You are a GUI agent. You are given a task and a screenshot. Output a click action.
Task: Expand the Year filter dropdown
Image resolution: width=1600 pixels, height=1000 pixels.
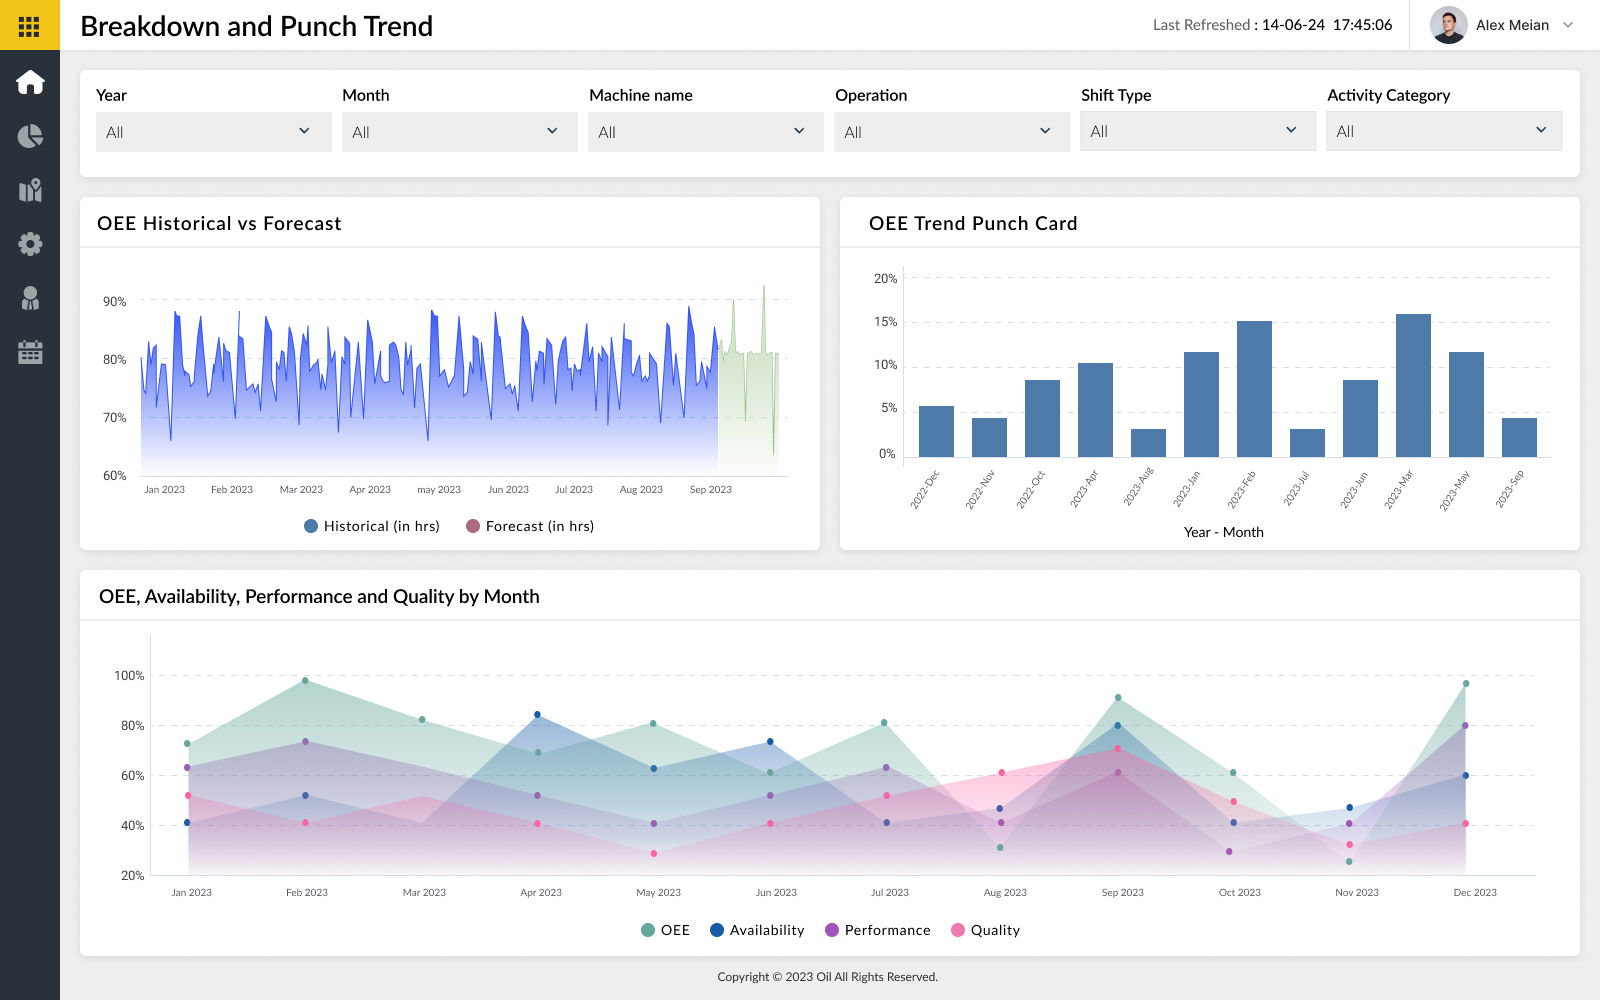(x=213, y=132)
